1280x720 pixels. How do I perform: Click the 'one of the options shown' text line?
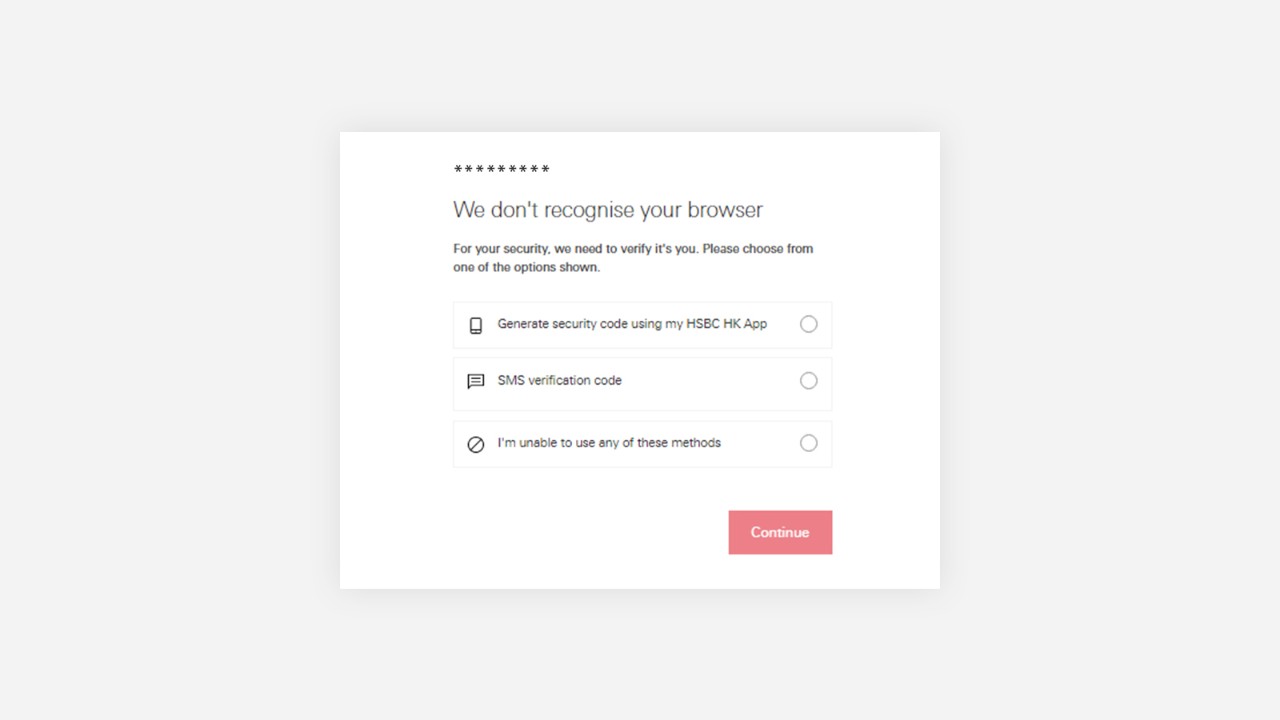pyautogui.click(x=526, y=267)
